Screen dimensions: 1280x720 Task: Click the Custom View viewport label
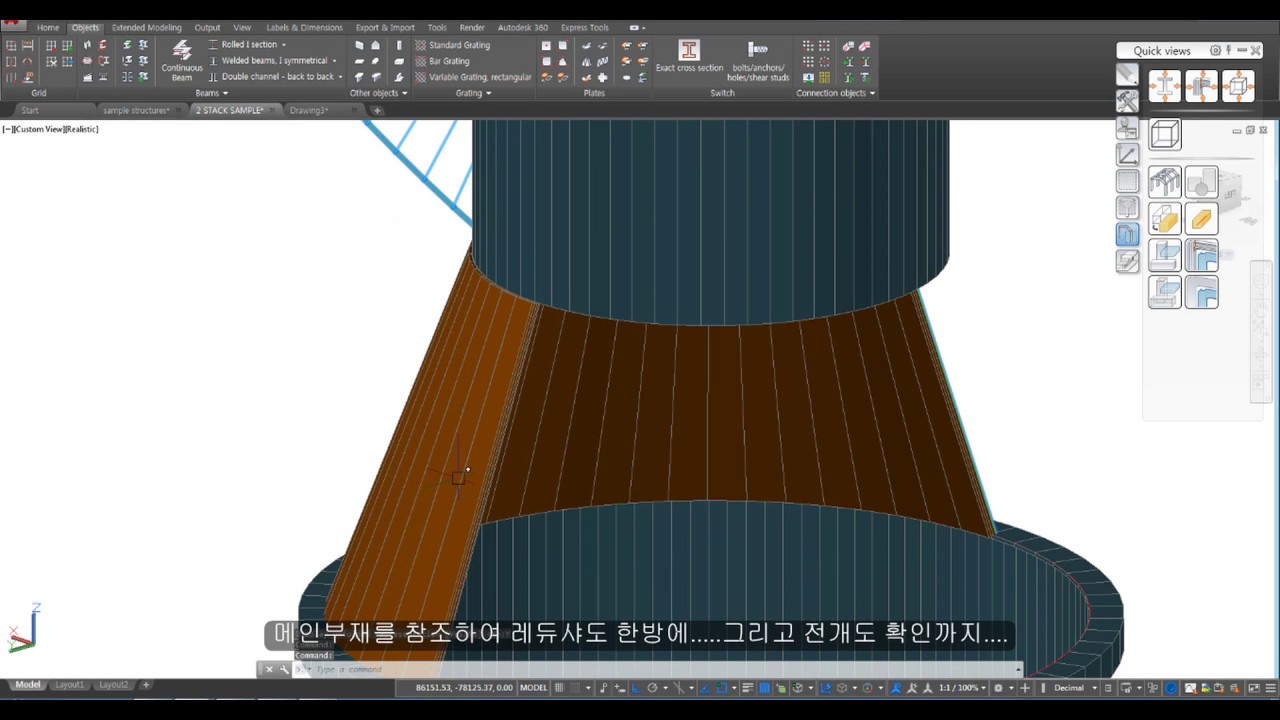pyautogui.click(x=41, y=129)
